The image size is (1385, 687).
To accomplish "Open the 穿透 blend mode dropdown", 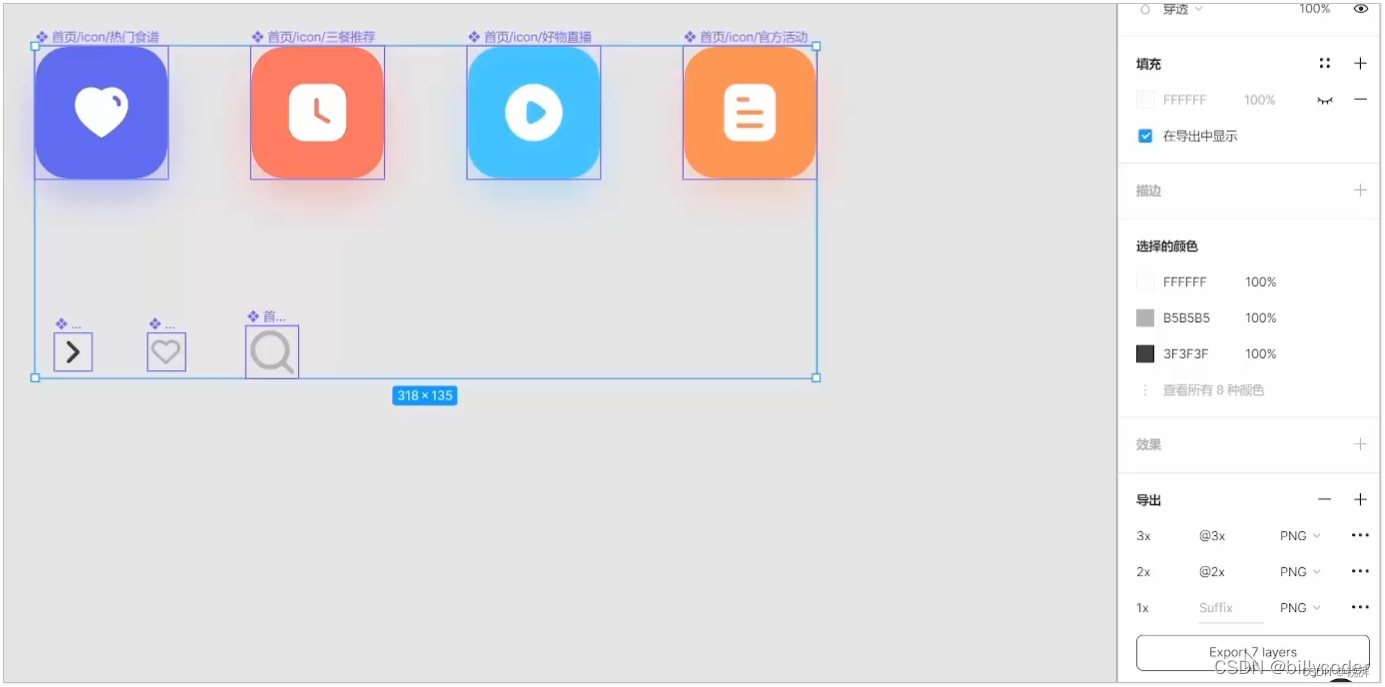I will pos(1182,9).
